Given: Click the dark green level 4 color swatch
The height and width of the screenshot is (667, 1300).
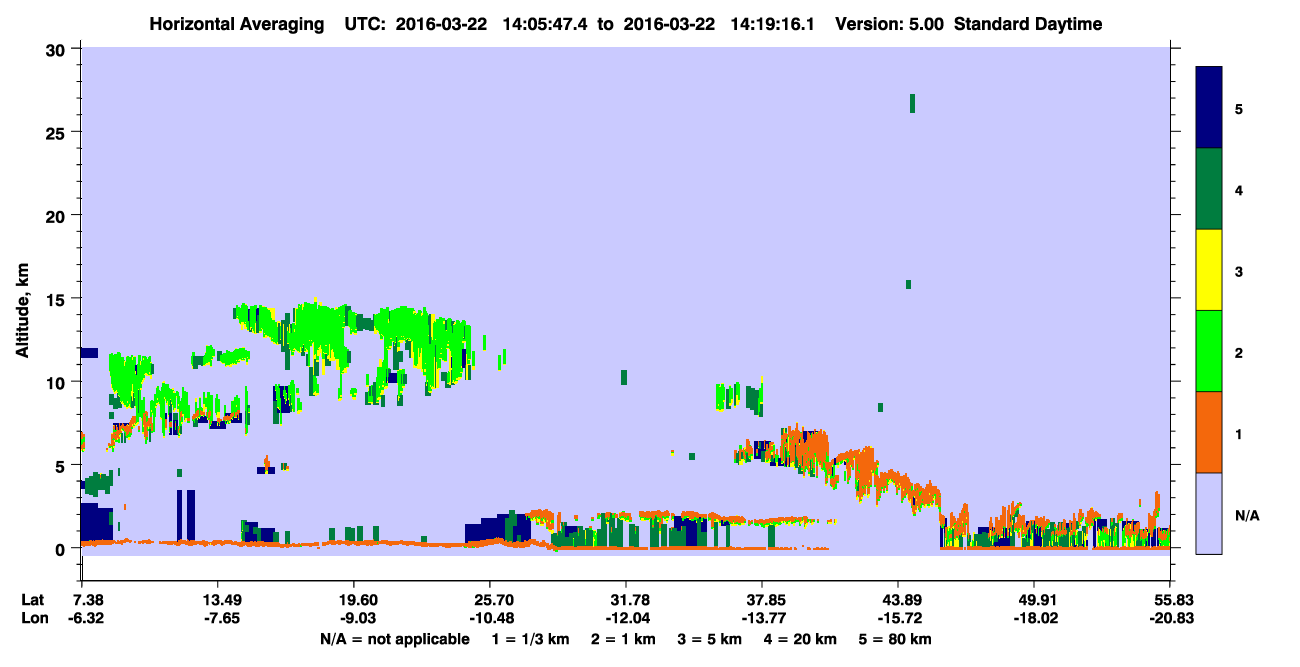Looking at the screenshot, I should tap(1209, 189).
